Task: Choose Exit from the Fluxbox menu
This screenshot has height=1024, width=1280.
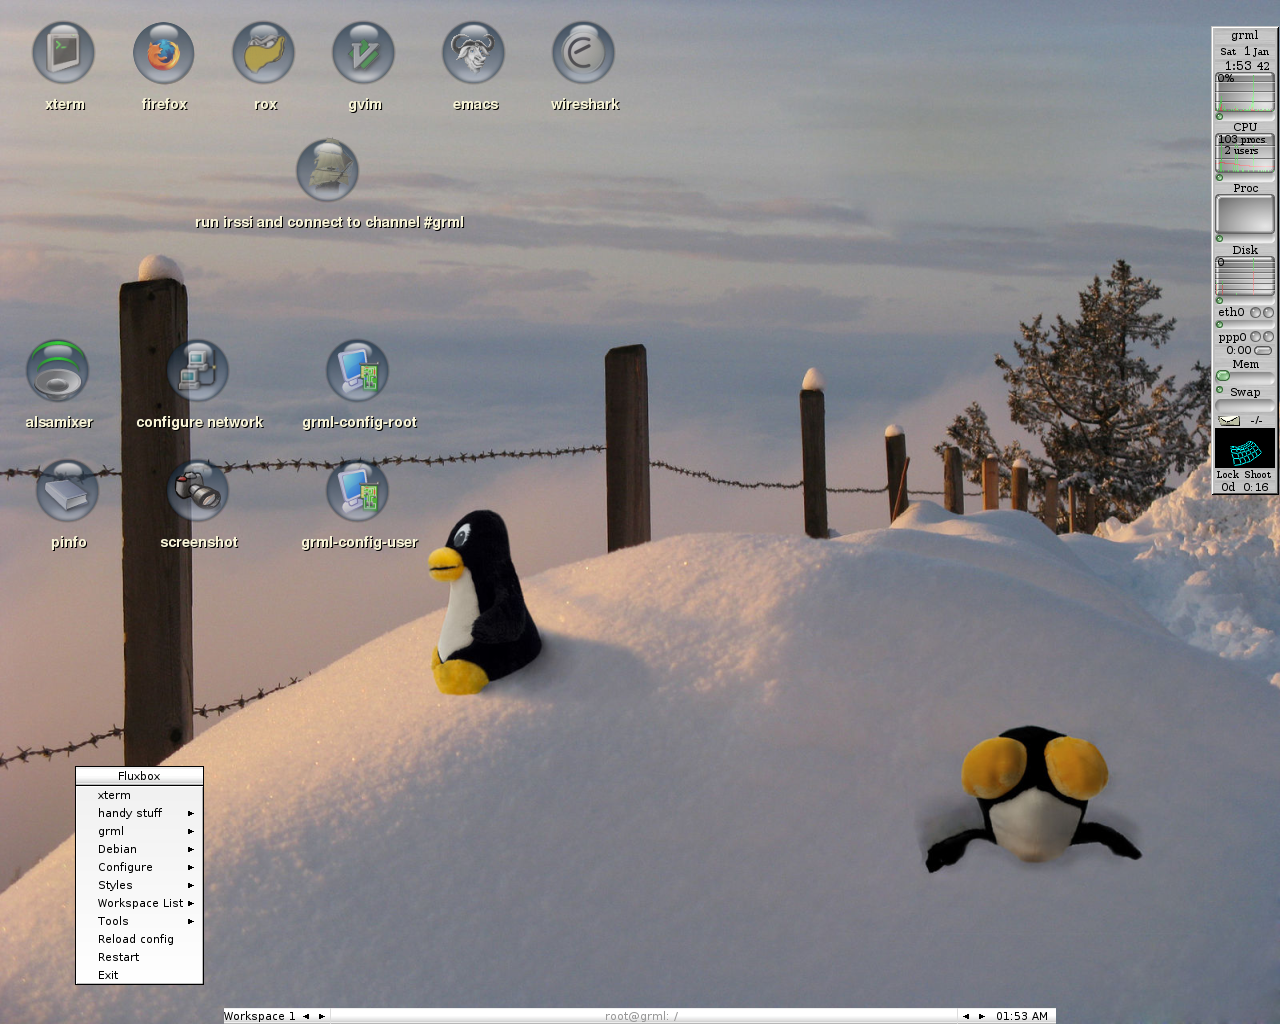Action: tap(108, 975)
